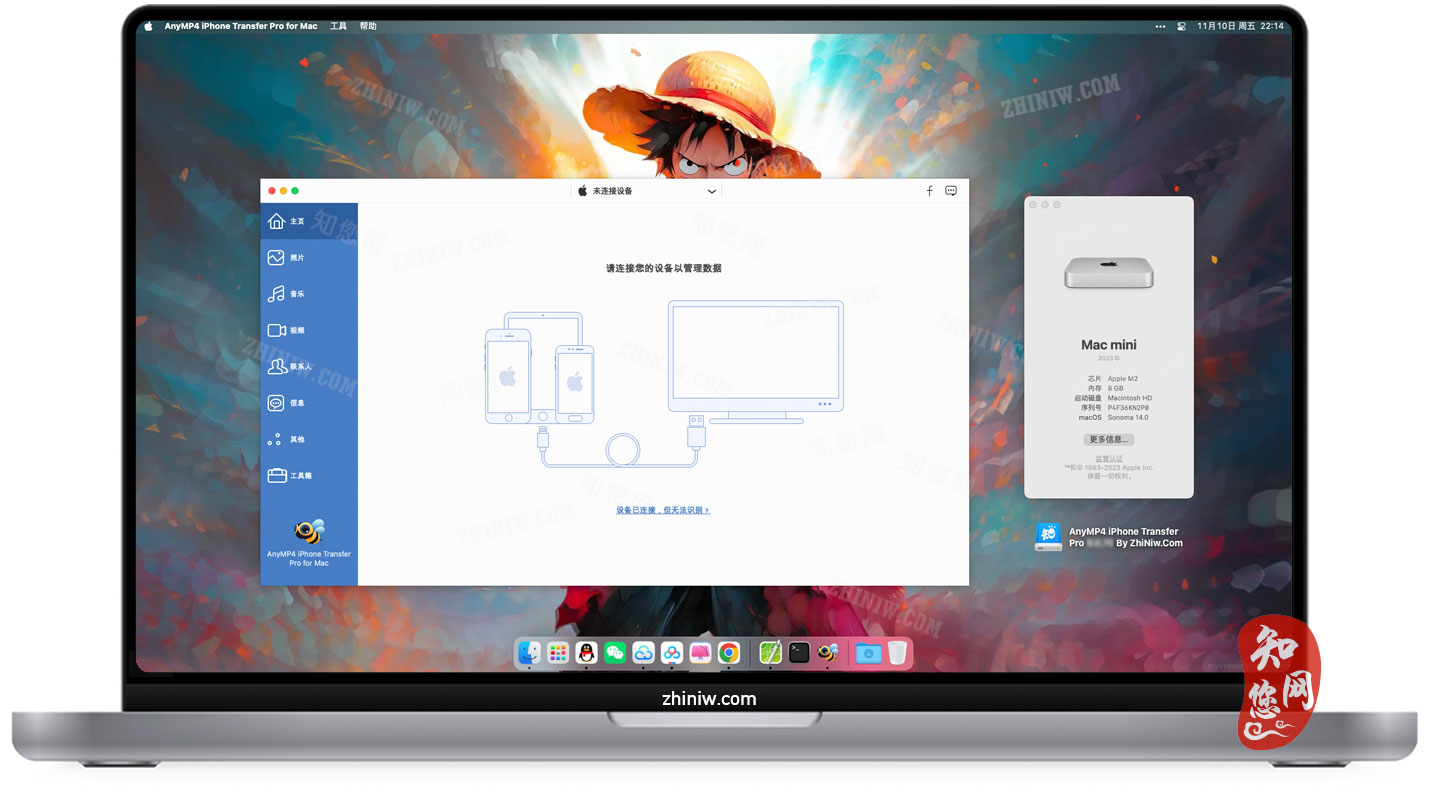Click the Sonoma 14.0 macOS version text

click(x=1128, y=417)
